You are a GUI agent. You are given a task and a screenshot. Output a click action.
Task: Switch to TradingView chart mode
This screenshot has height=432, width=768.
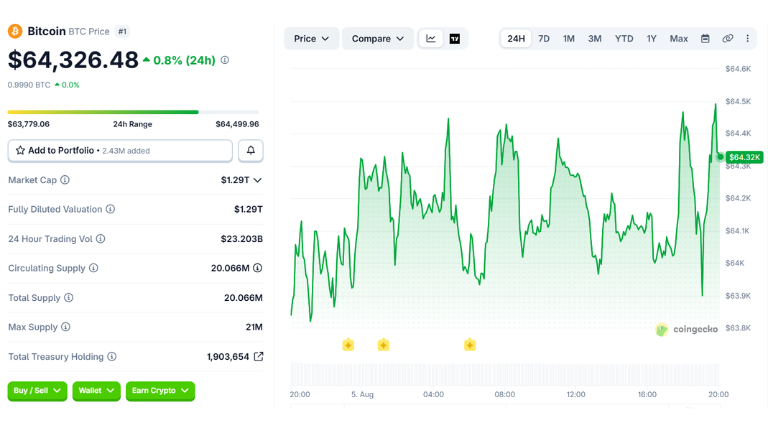click(455, 39)
